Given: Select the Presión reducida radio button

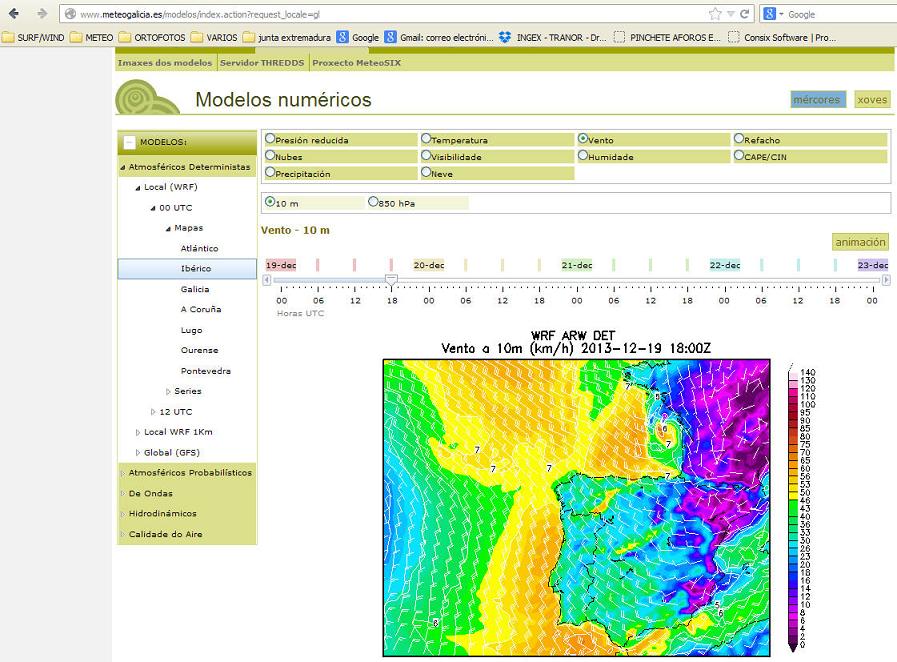Looking at the screenshot, I should point(270,138).
